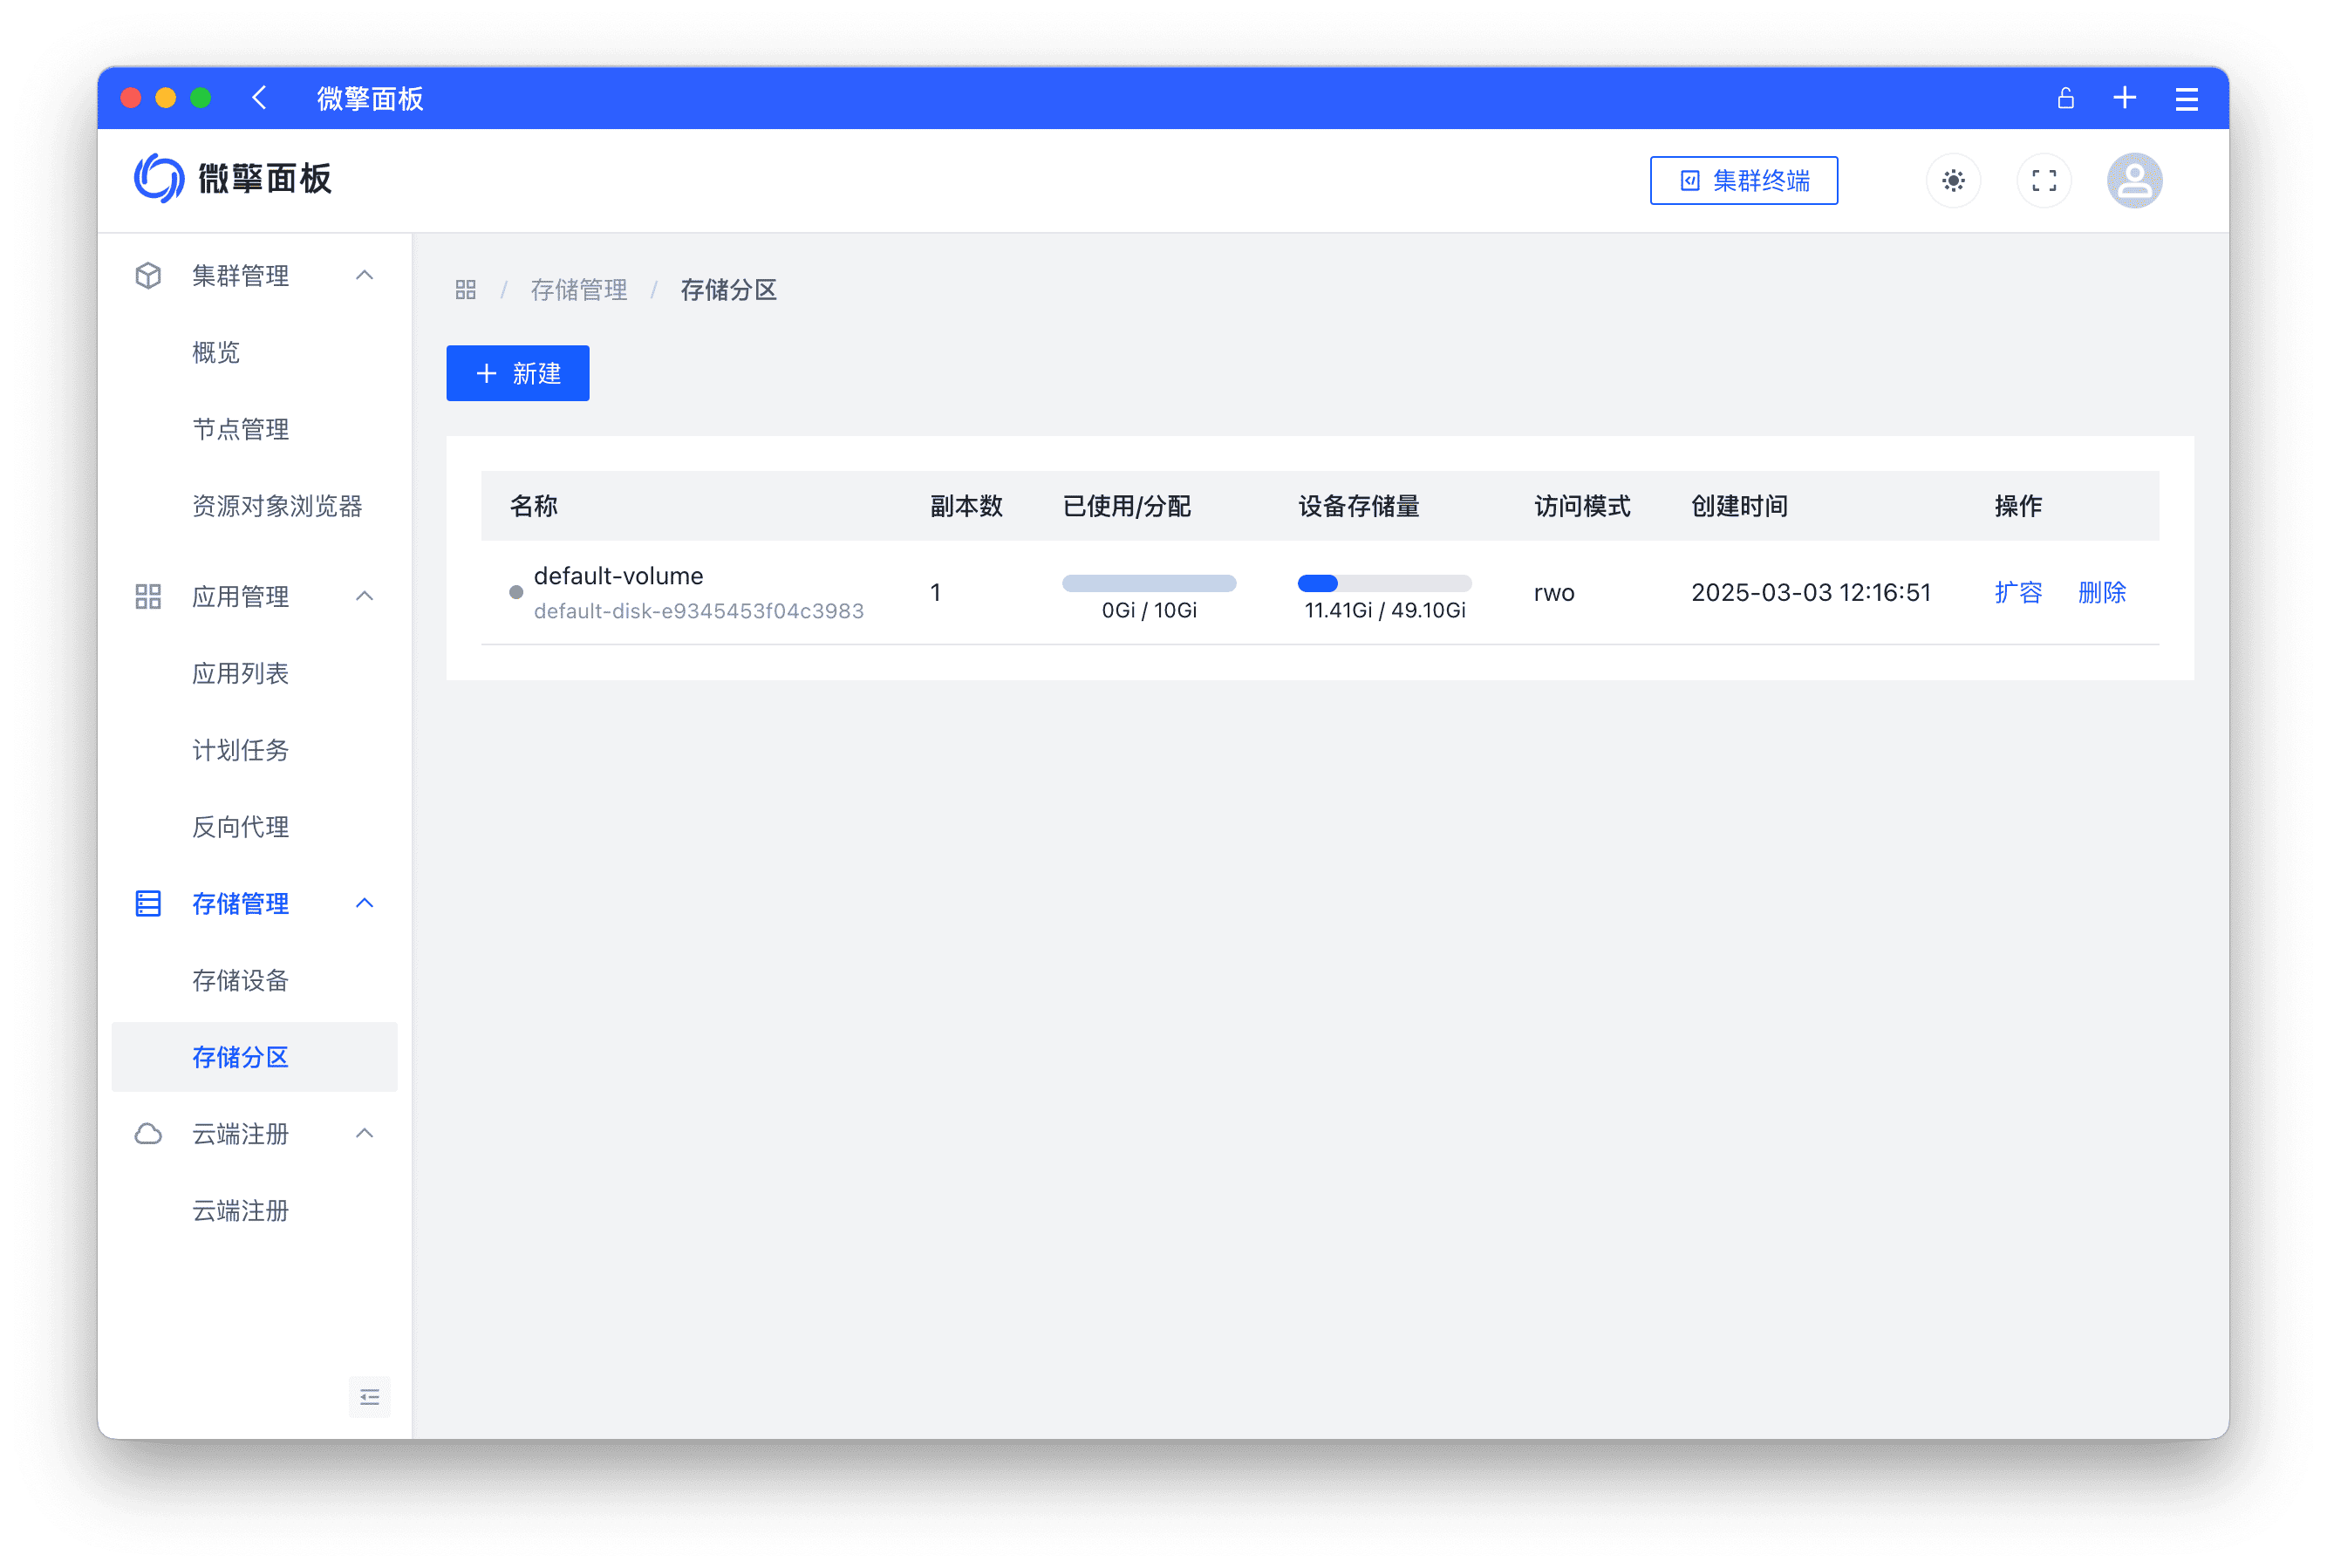The width and height of the screenshot is (2327, 1568).
Task: Click the 新建 button
Action: point(517,373)
